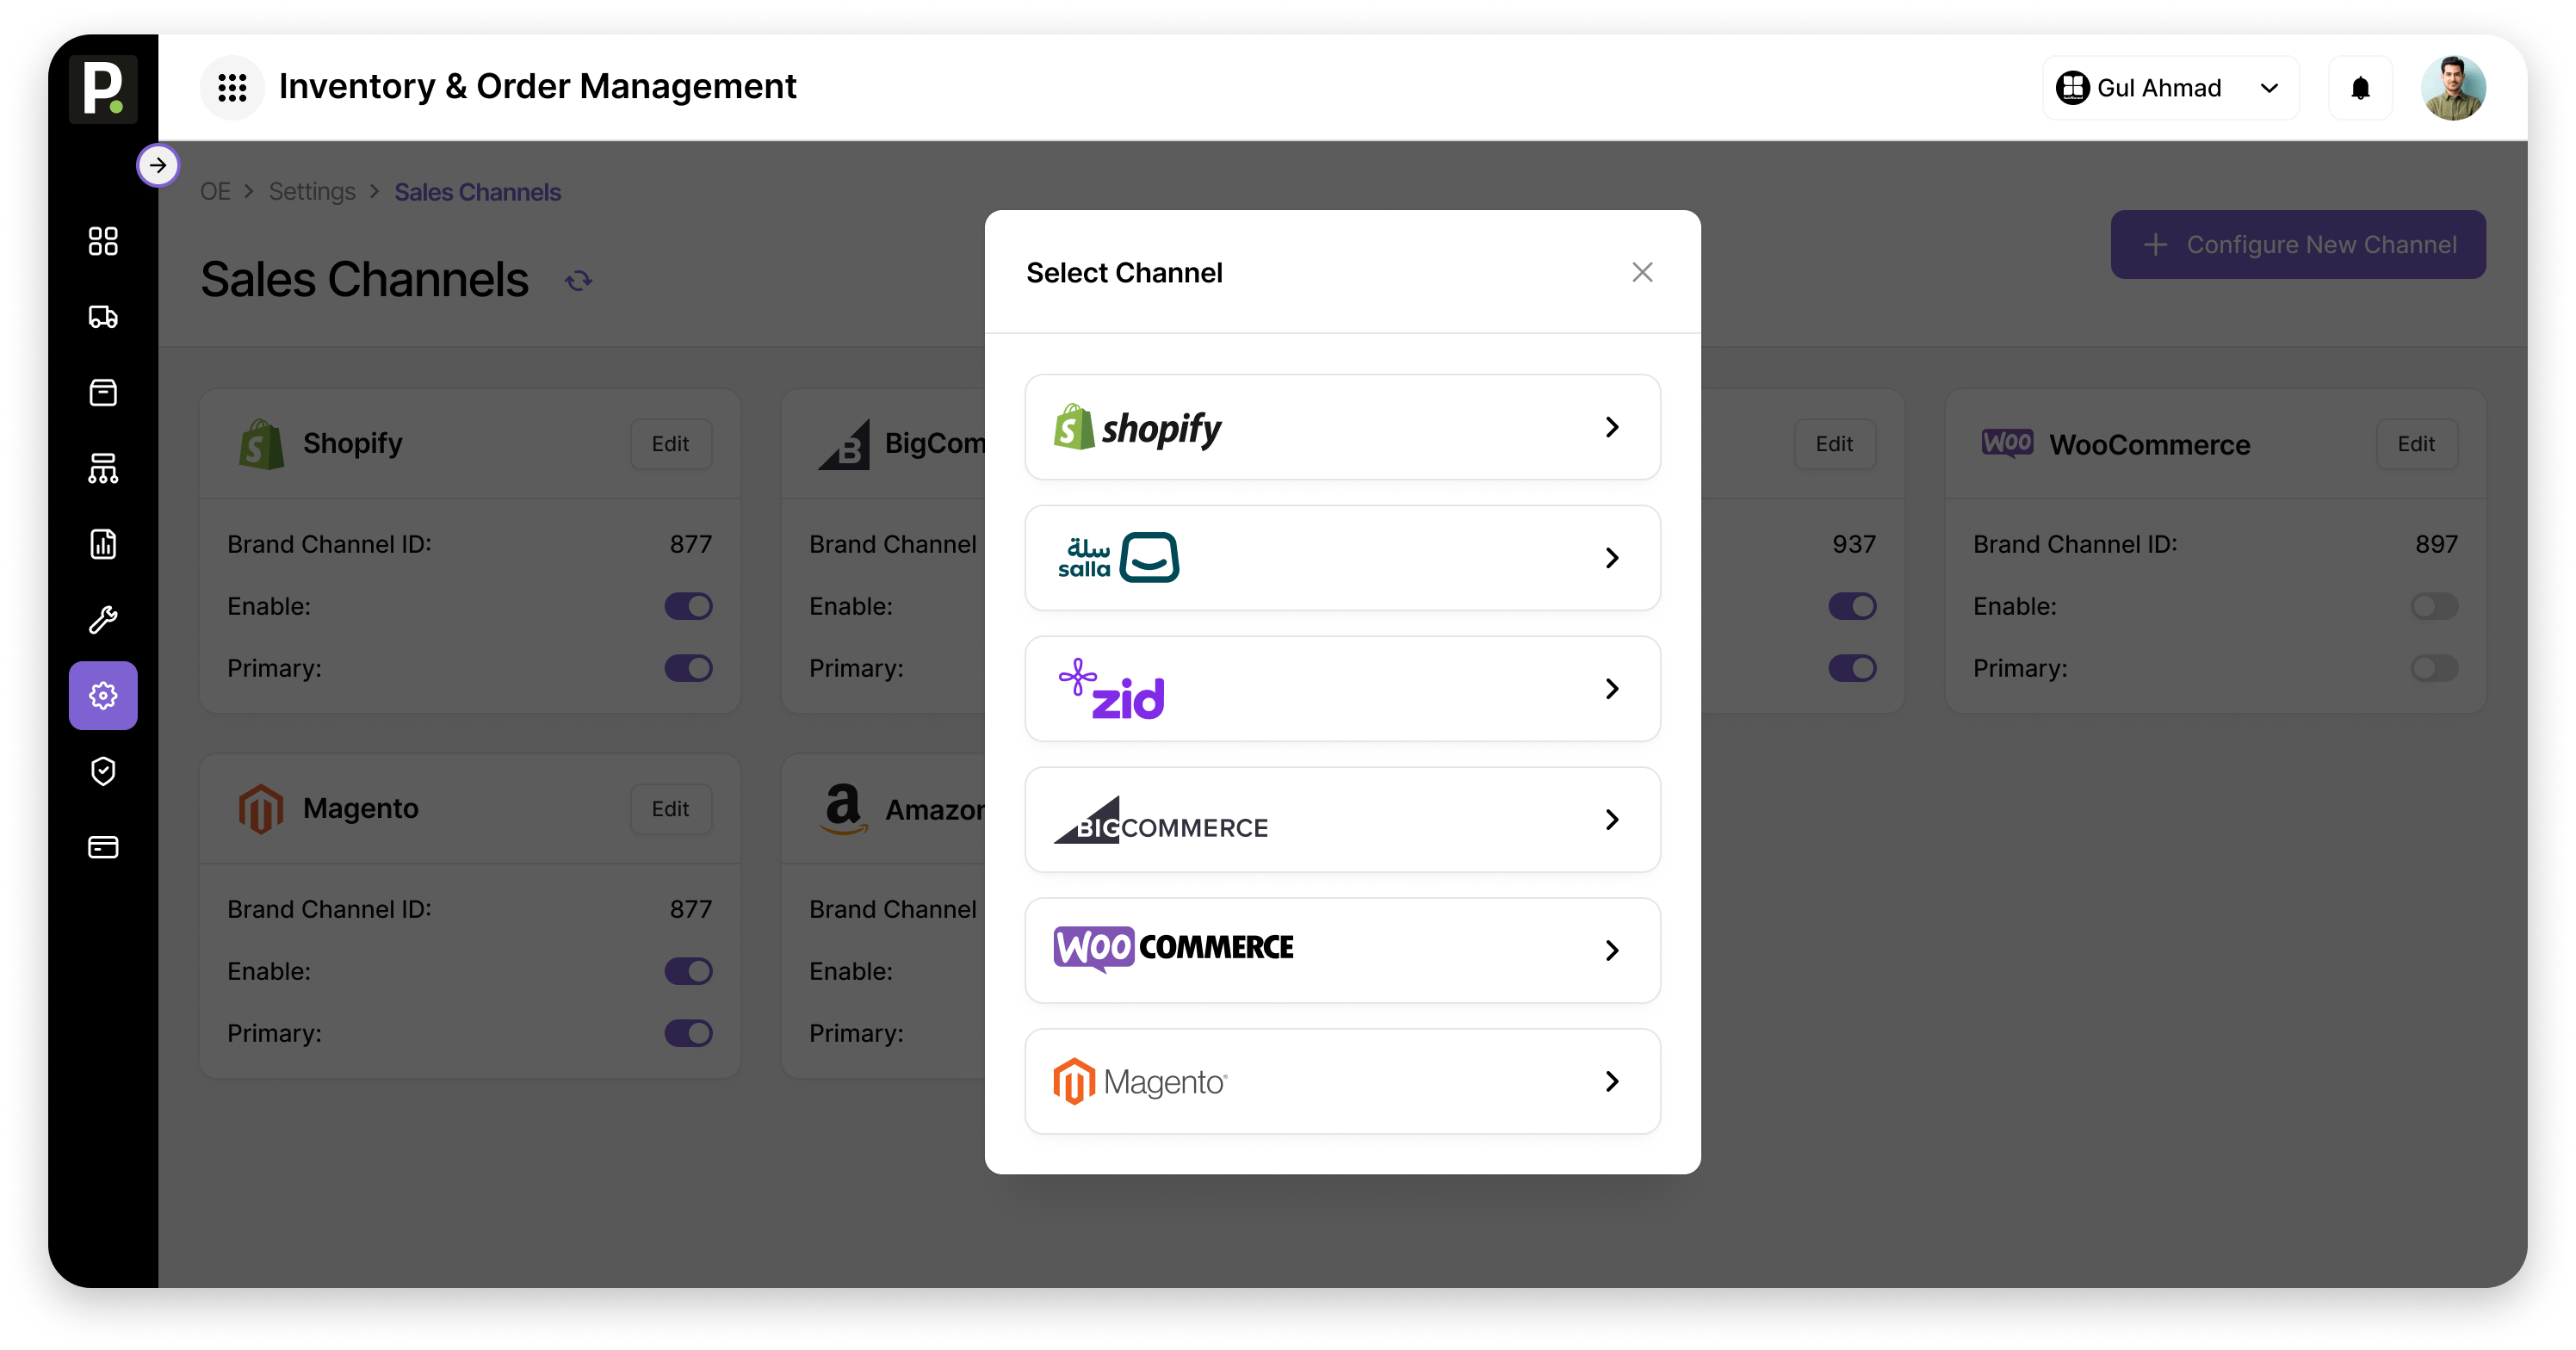Click the user profile avatar
This screenshot has width=2576, height=1350.
pyautogui.click(x=2453, y=88)
